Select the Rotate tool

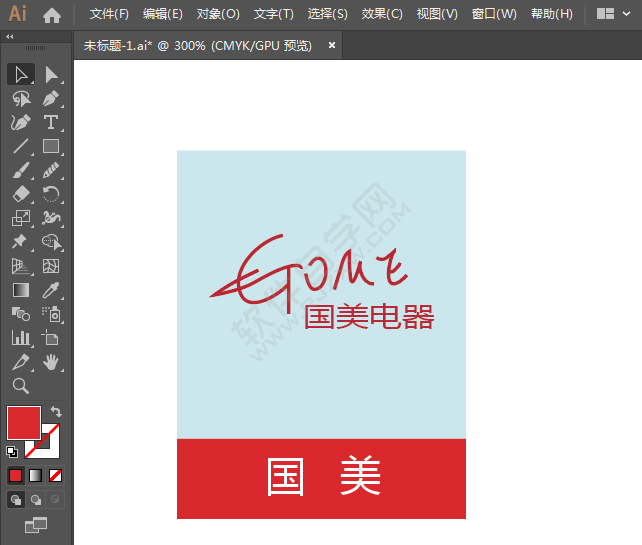click(51, 194)
